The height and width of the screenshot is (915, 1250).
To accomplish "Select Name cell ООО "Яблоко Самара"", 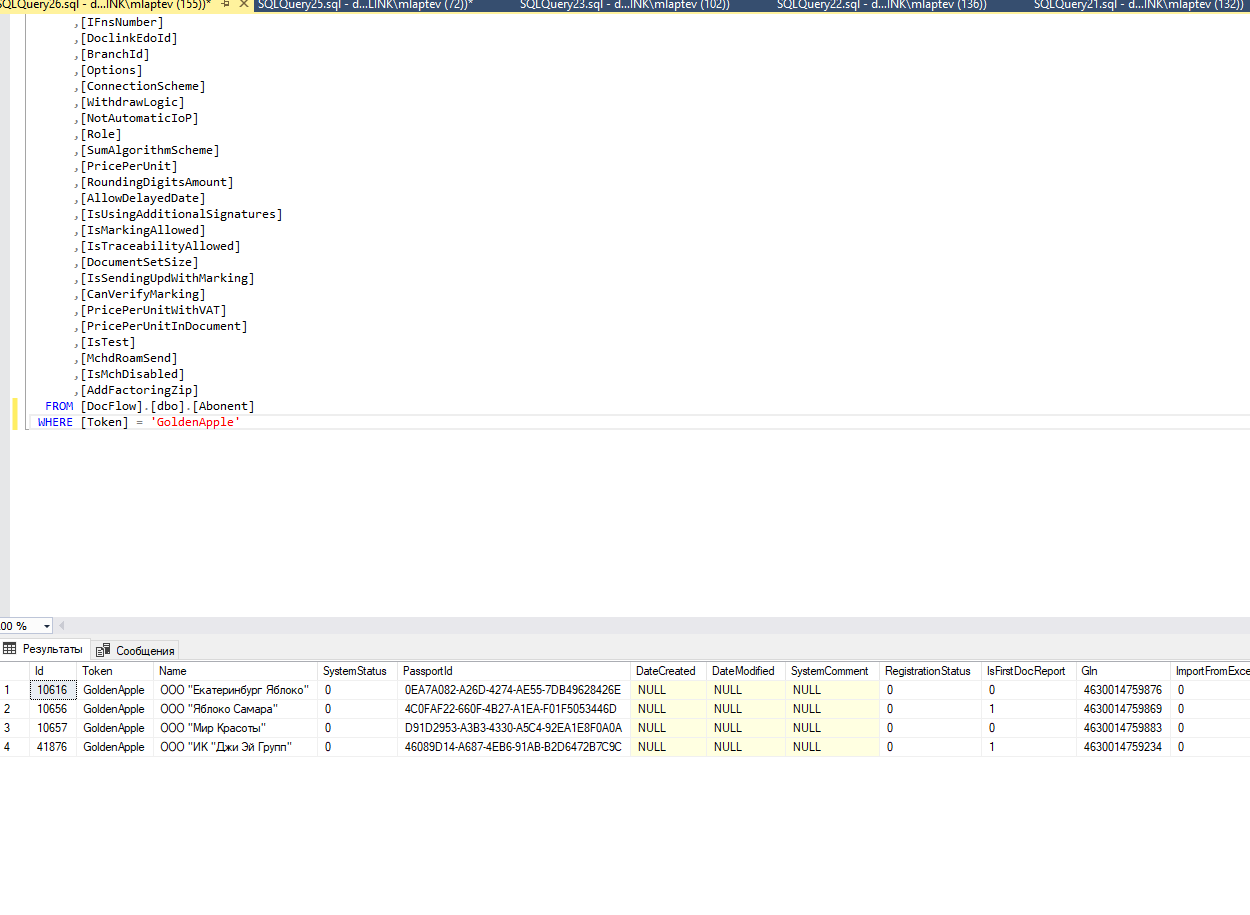I will 236,709.
